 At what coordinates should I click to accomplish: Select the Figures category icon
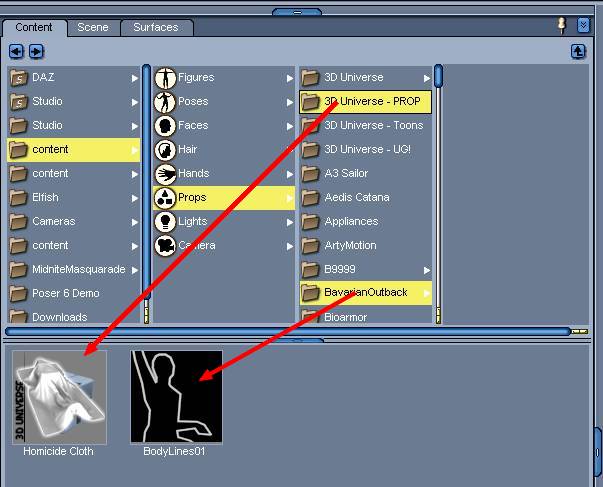click(165, 78)
